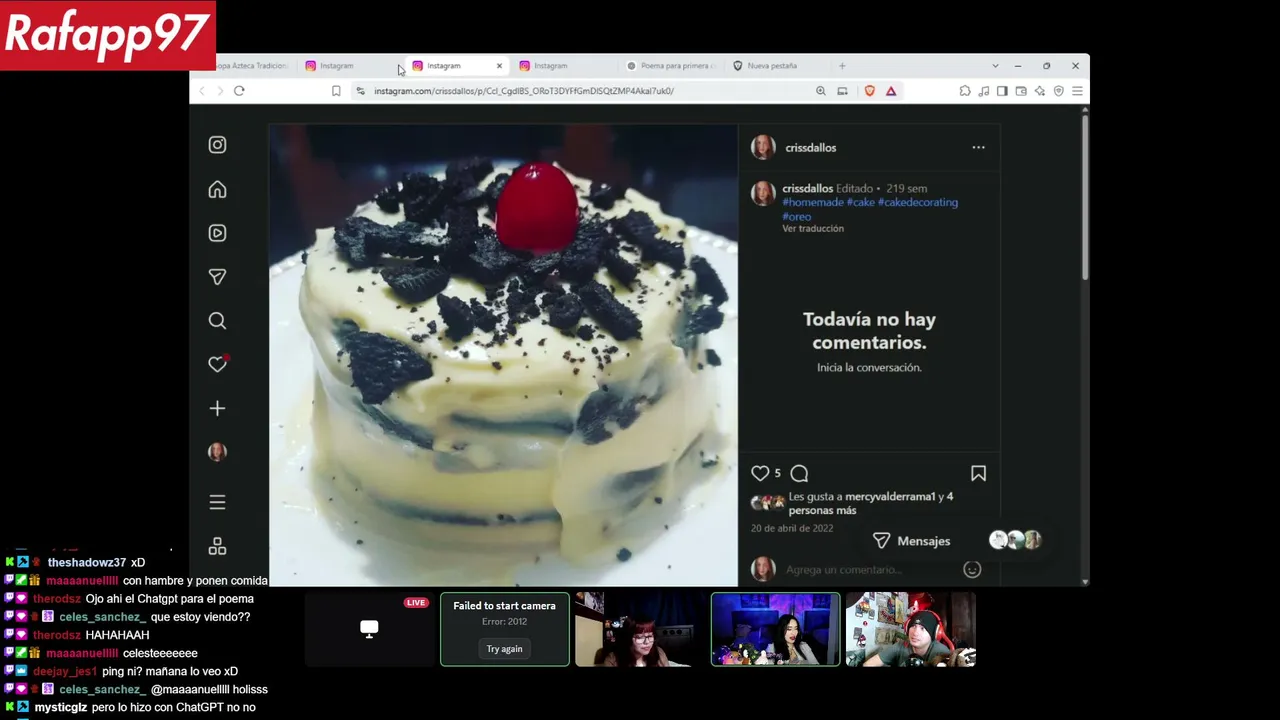This screenshot has height=720, width=1280.
Task: Open Brave Shields lion icon
Action: tap(869, 91)
